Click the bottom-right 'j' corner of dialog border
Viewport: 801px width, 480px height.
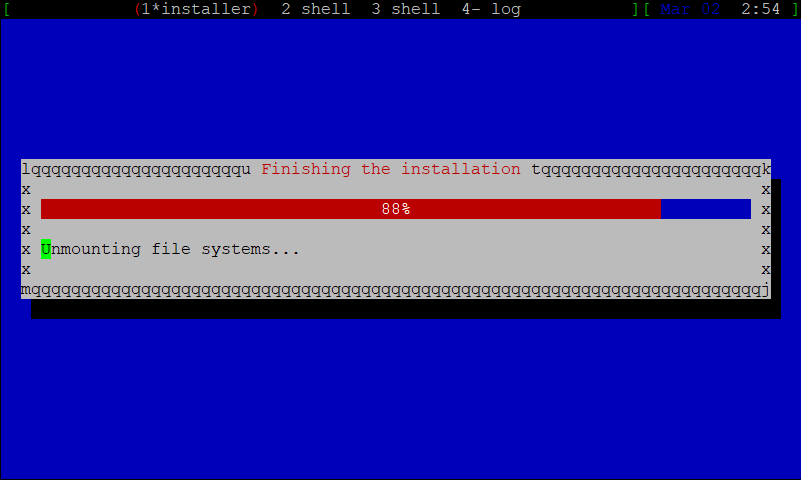tap(766, 290)
